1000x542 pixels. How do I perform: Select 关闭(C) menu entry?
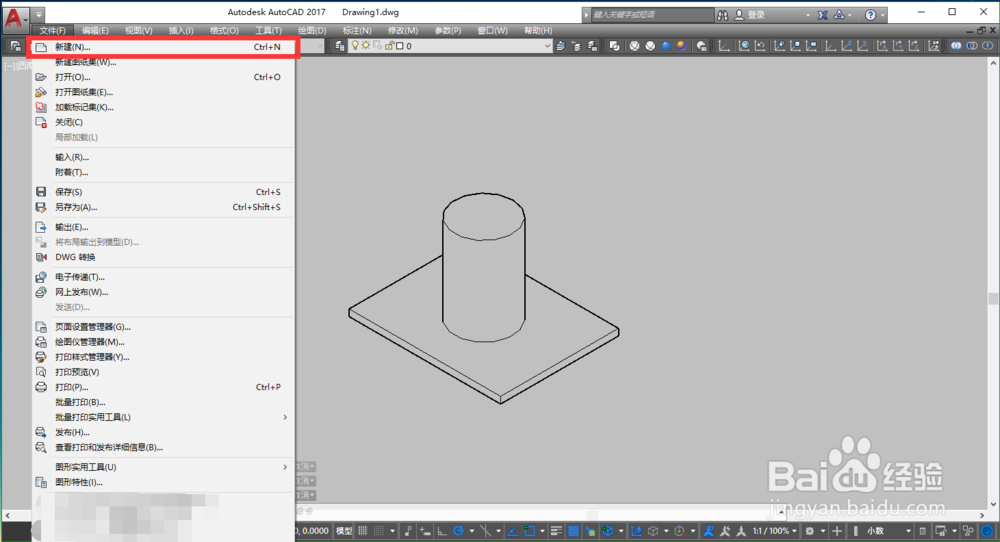(163, 122)
